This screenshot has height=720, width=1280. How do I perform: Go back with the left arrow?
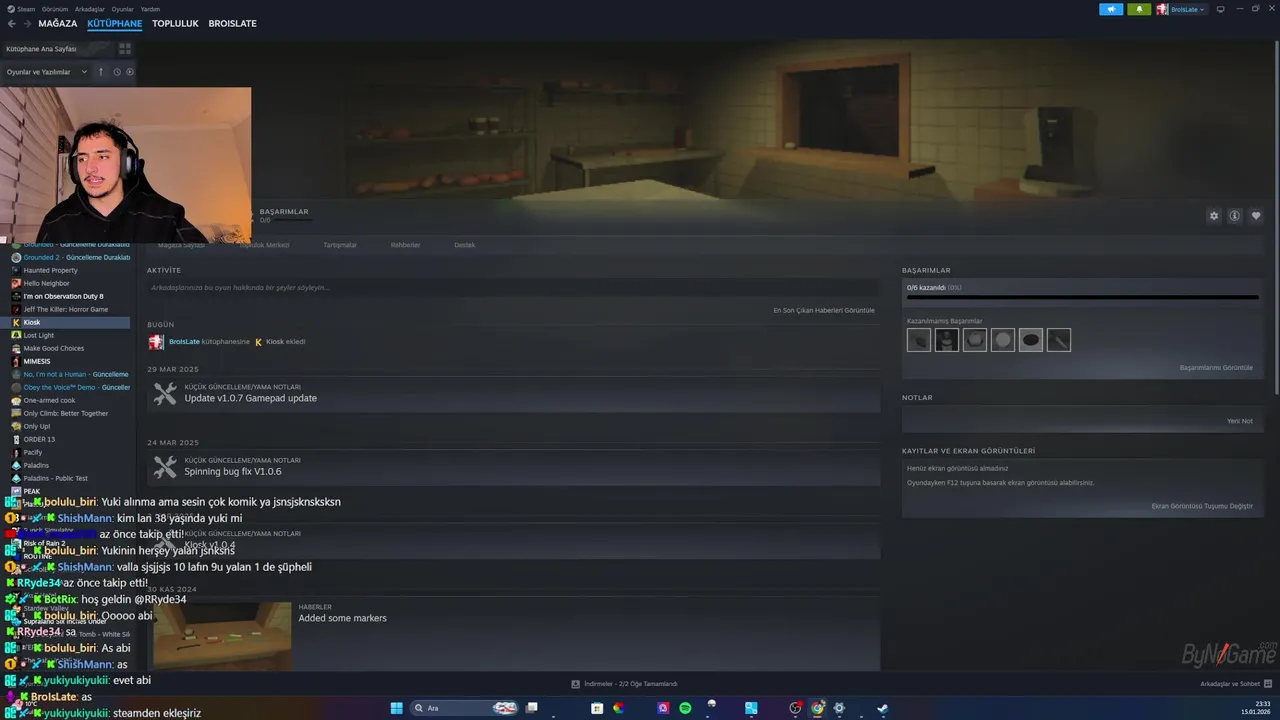[11, 23]
